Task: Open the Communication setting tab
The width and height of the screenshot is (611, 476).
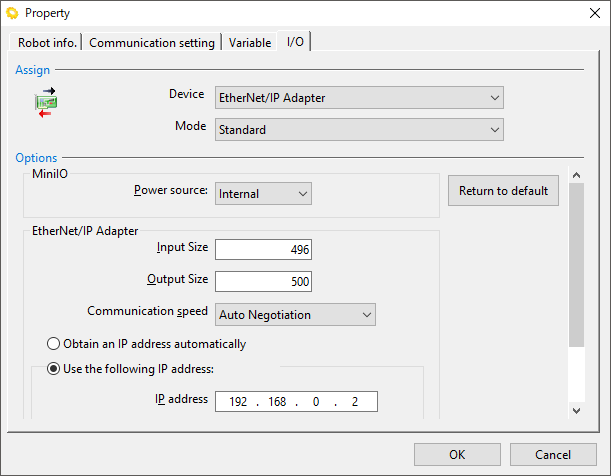Action: [152, 43]
